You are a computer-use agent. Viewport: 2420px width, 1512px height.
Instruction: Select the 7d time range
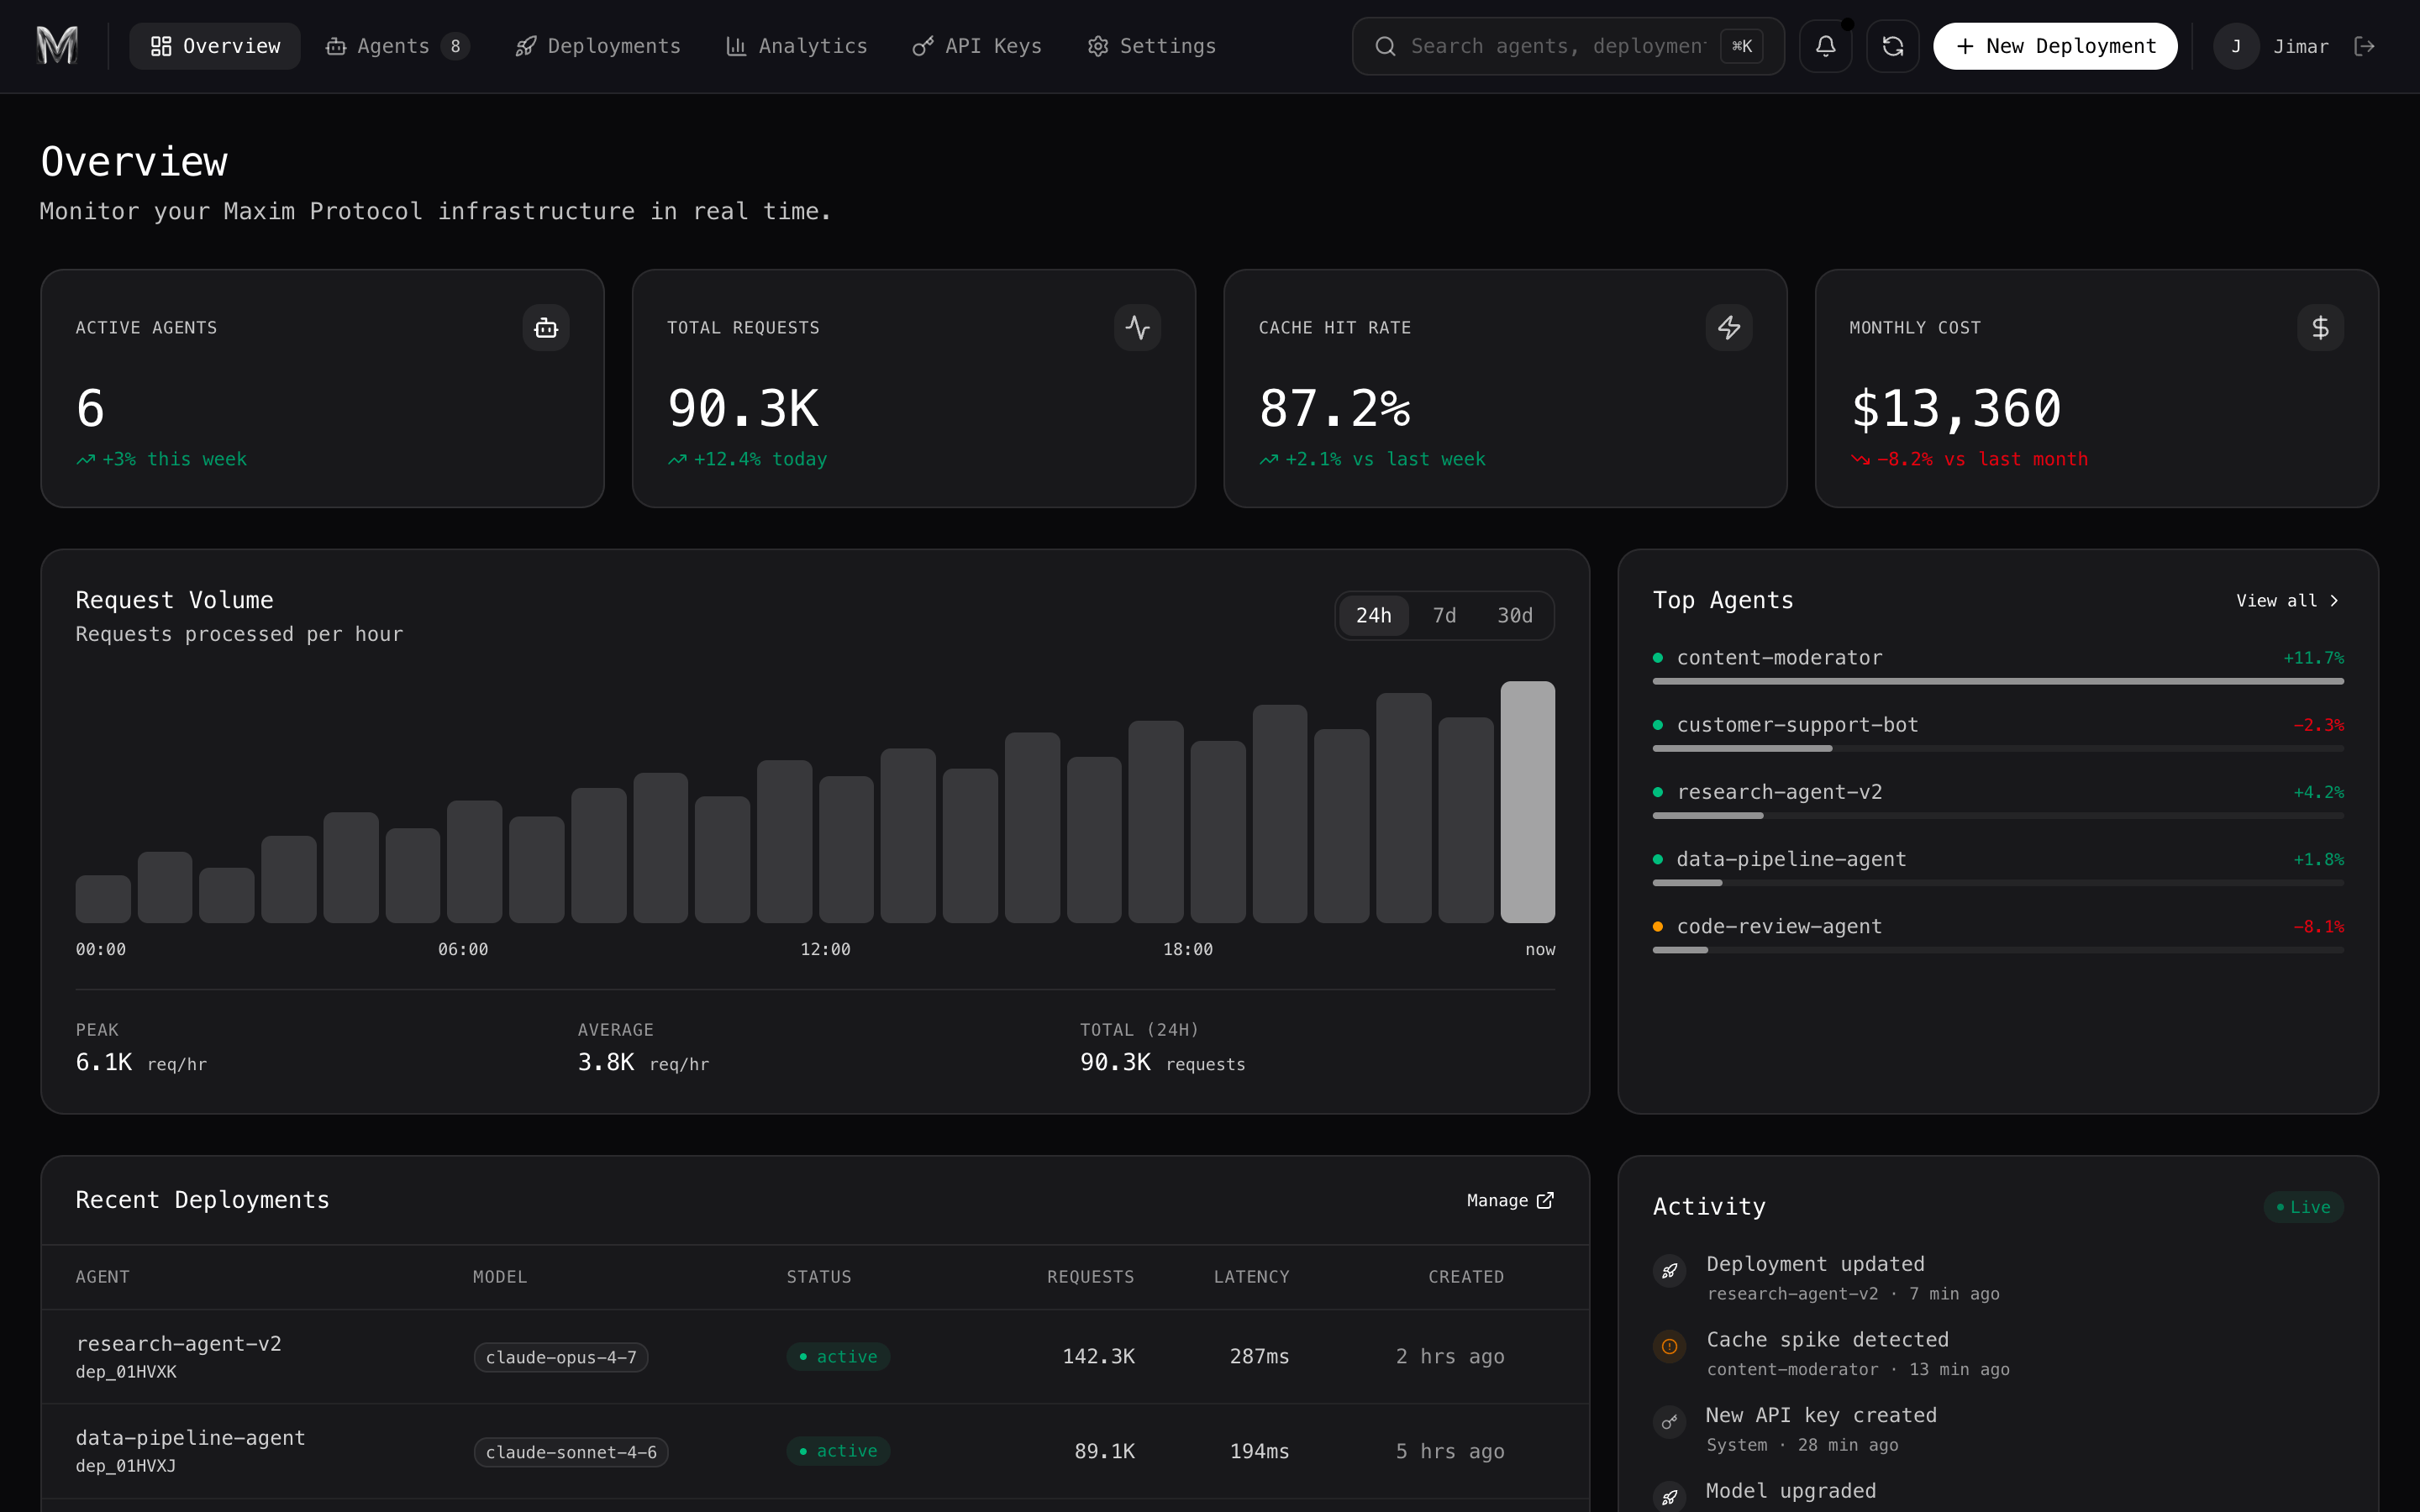pyautogui.click(x=1444, y=615)
